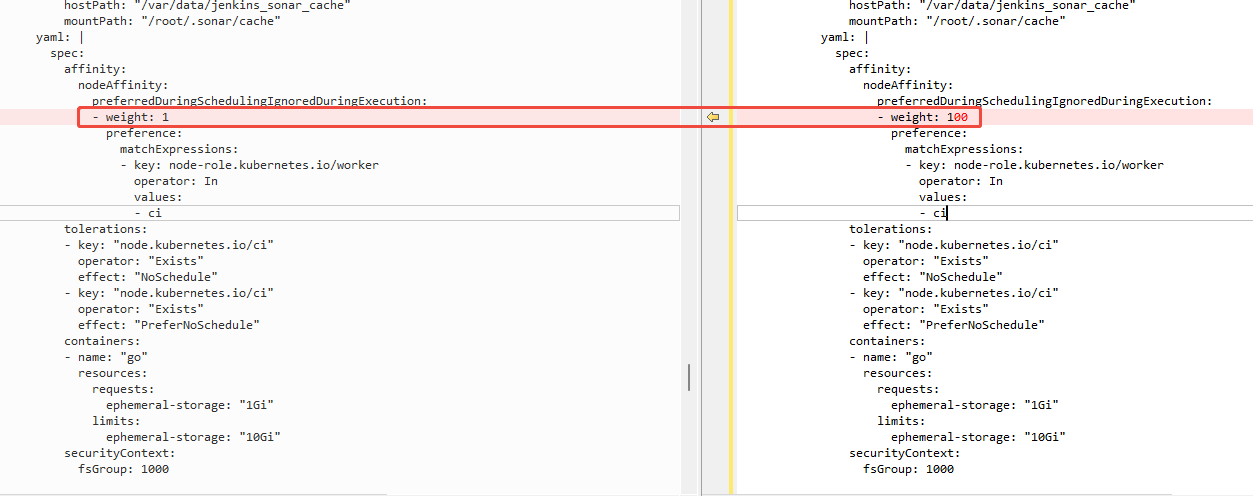Click 'preference:' in right pane
This screenshot has height=496, width=1253.
(929, 133)
